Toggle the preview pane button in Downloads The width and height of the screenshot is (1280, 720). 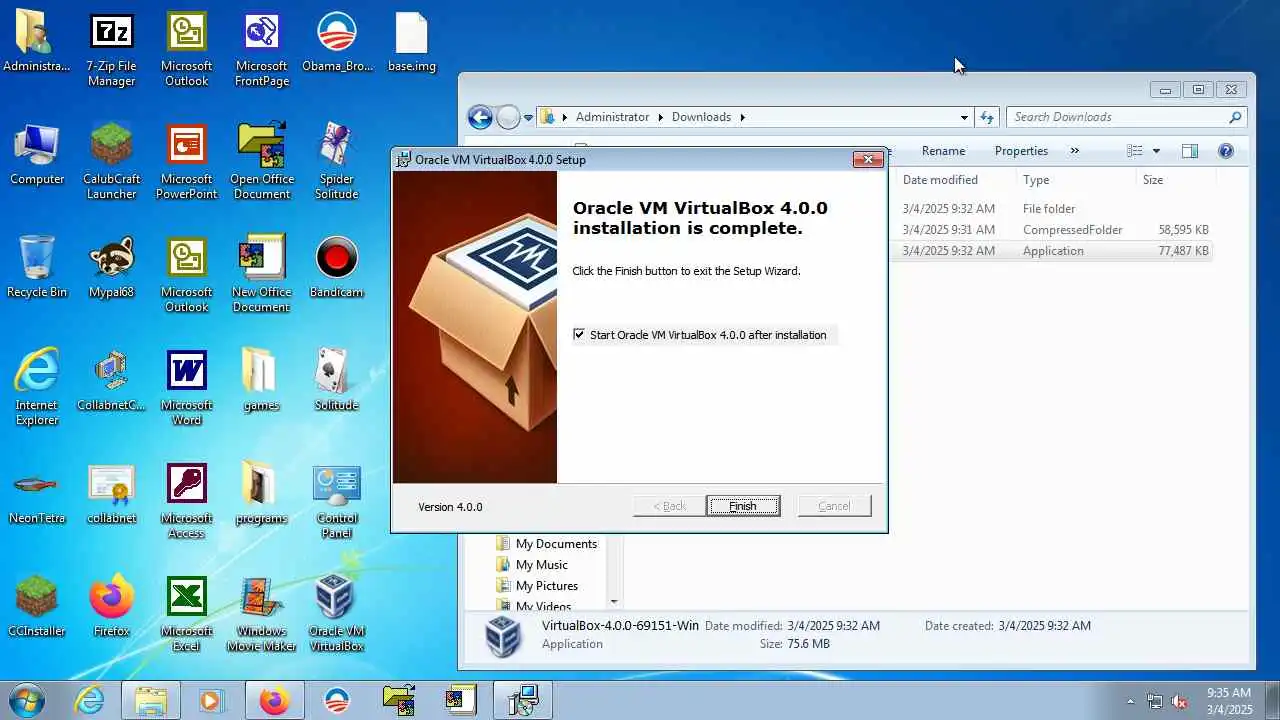coord(1190,151)
